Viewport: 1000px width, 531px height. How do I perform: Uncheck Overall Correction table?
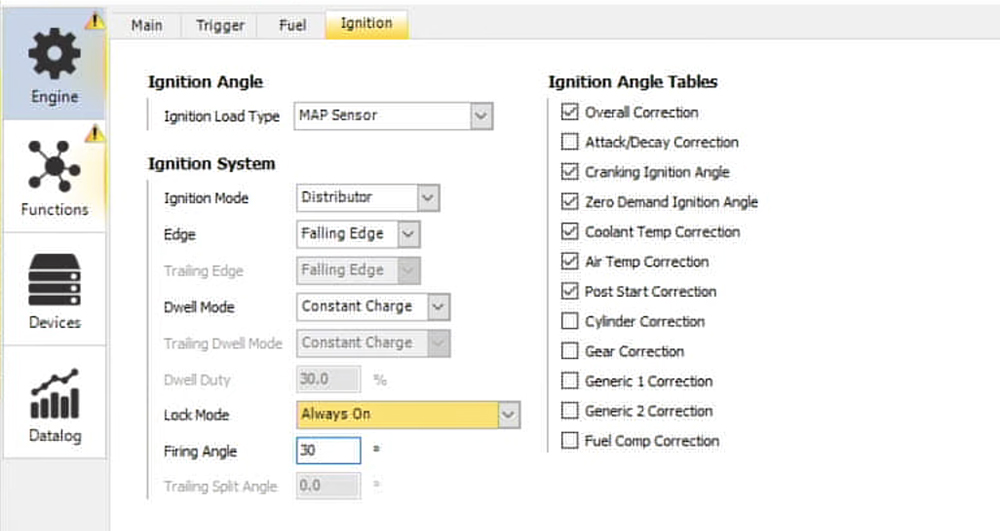[570, 112]
